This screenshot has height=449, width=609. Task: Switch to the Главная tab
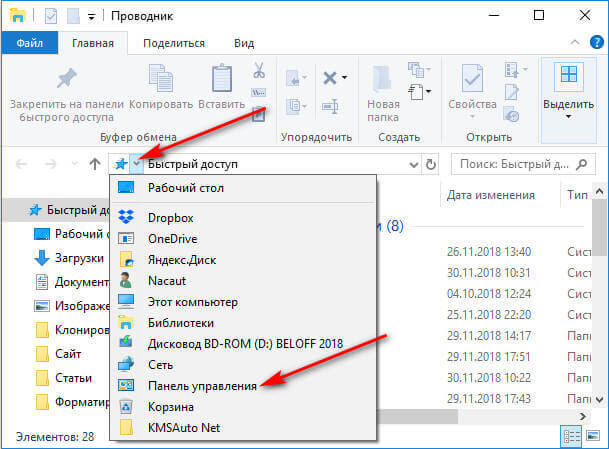(x=93, y=43)
